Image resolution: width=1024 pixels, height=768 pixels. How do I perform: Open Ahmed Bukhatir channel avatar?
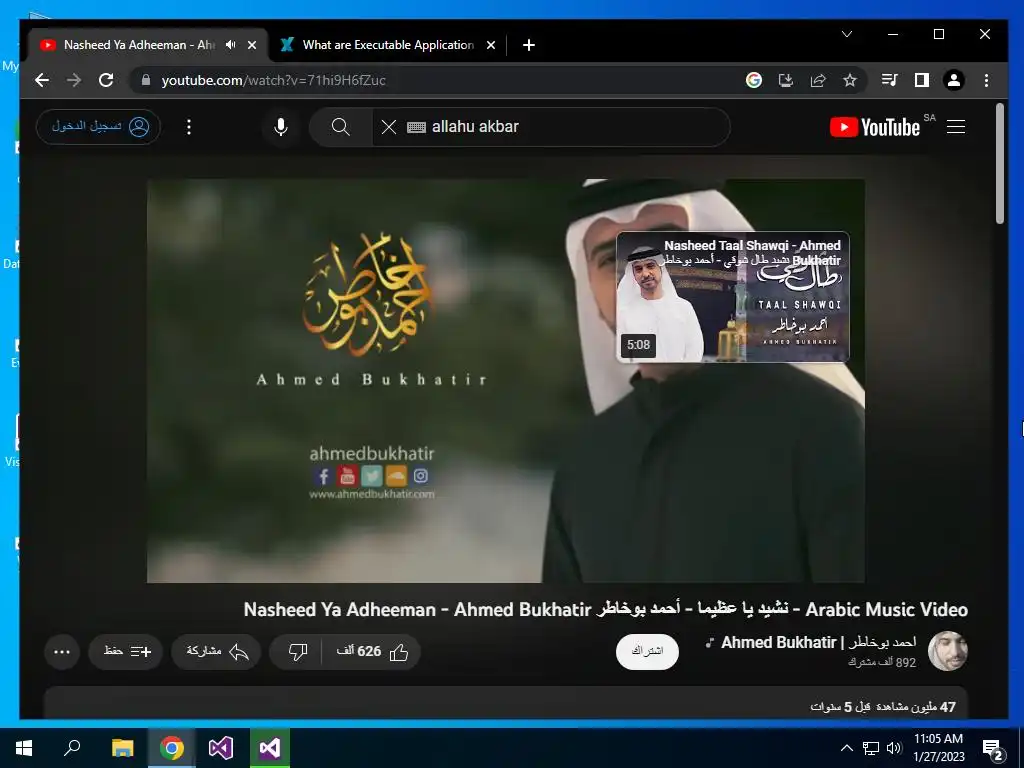(948, 651)
